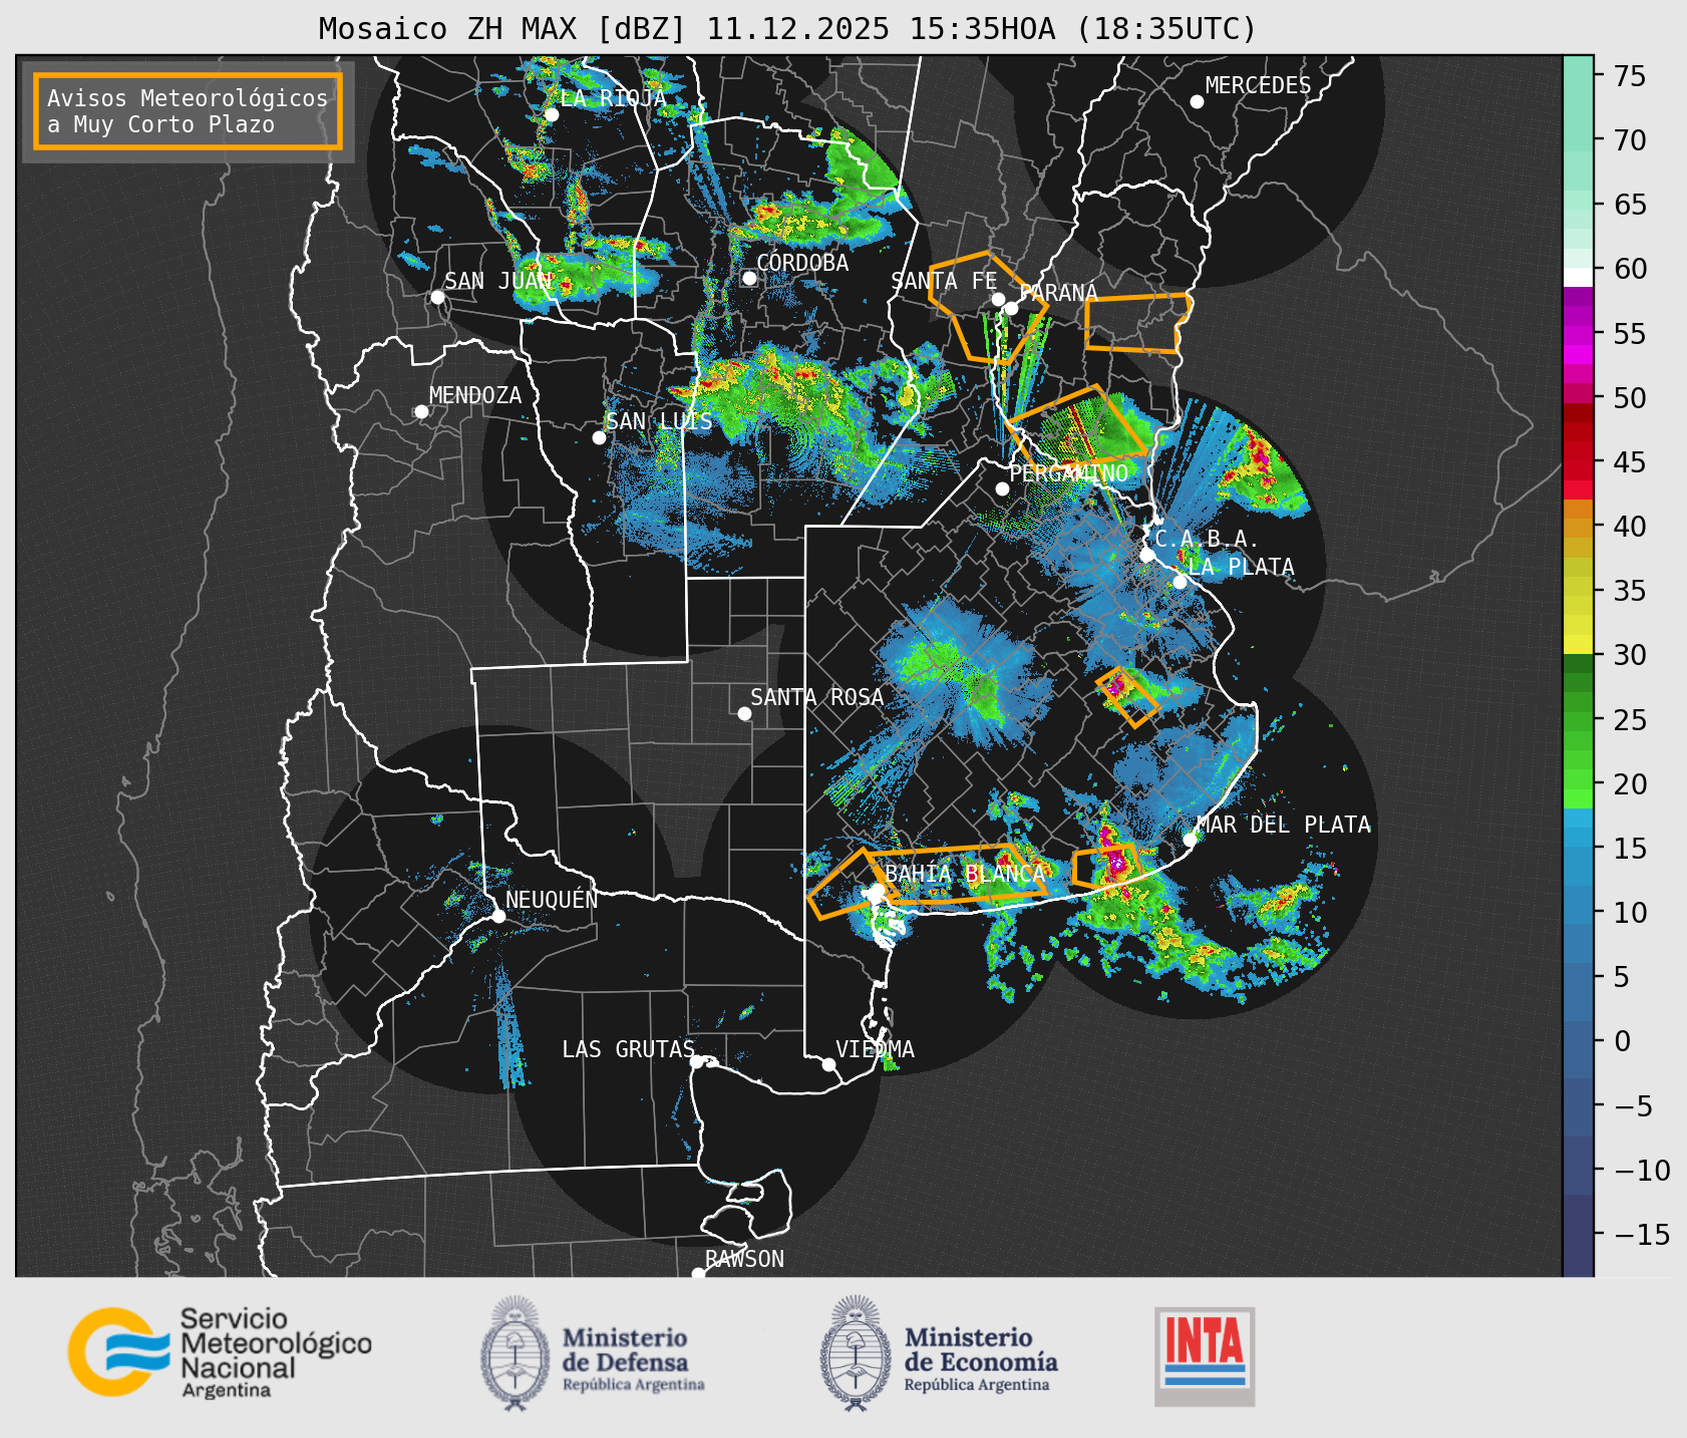Click the Paraná city marker dot

[1011, 308]
